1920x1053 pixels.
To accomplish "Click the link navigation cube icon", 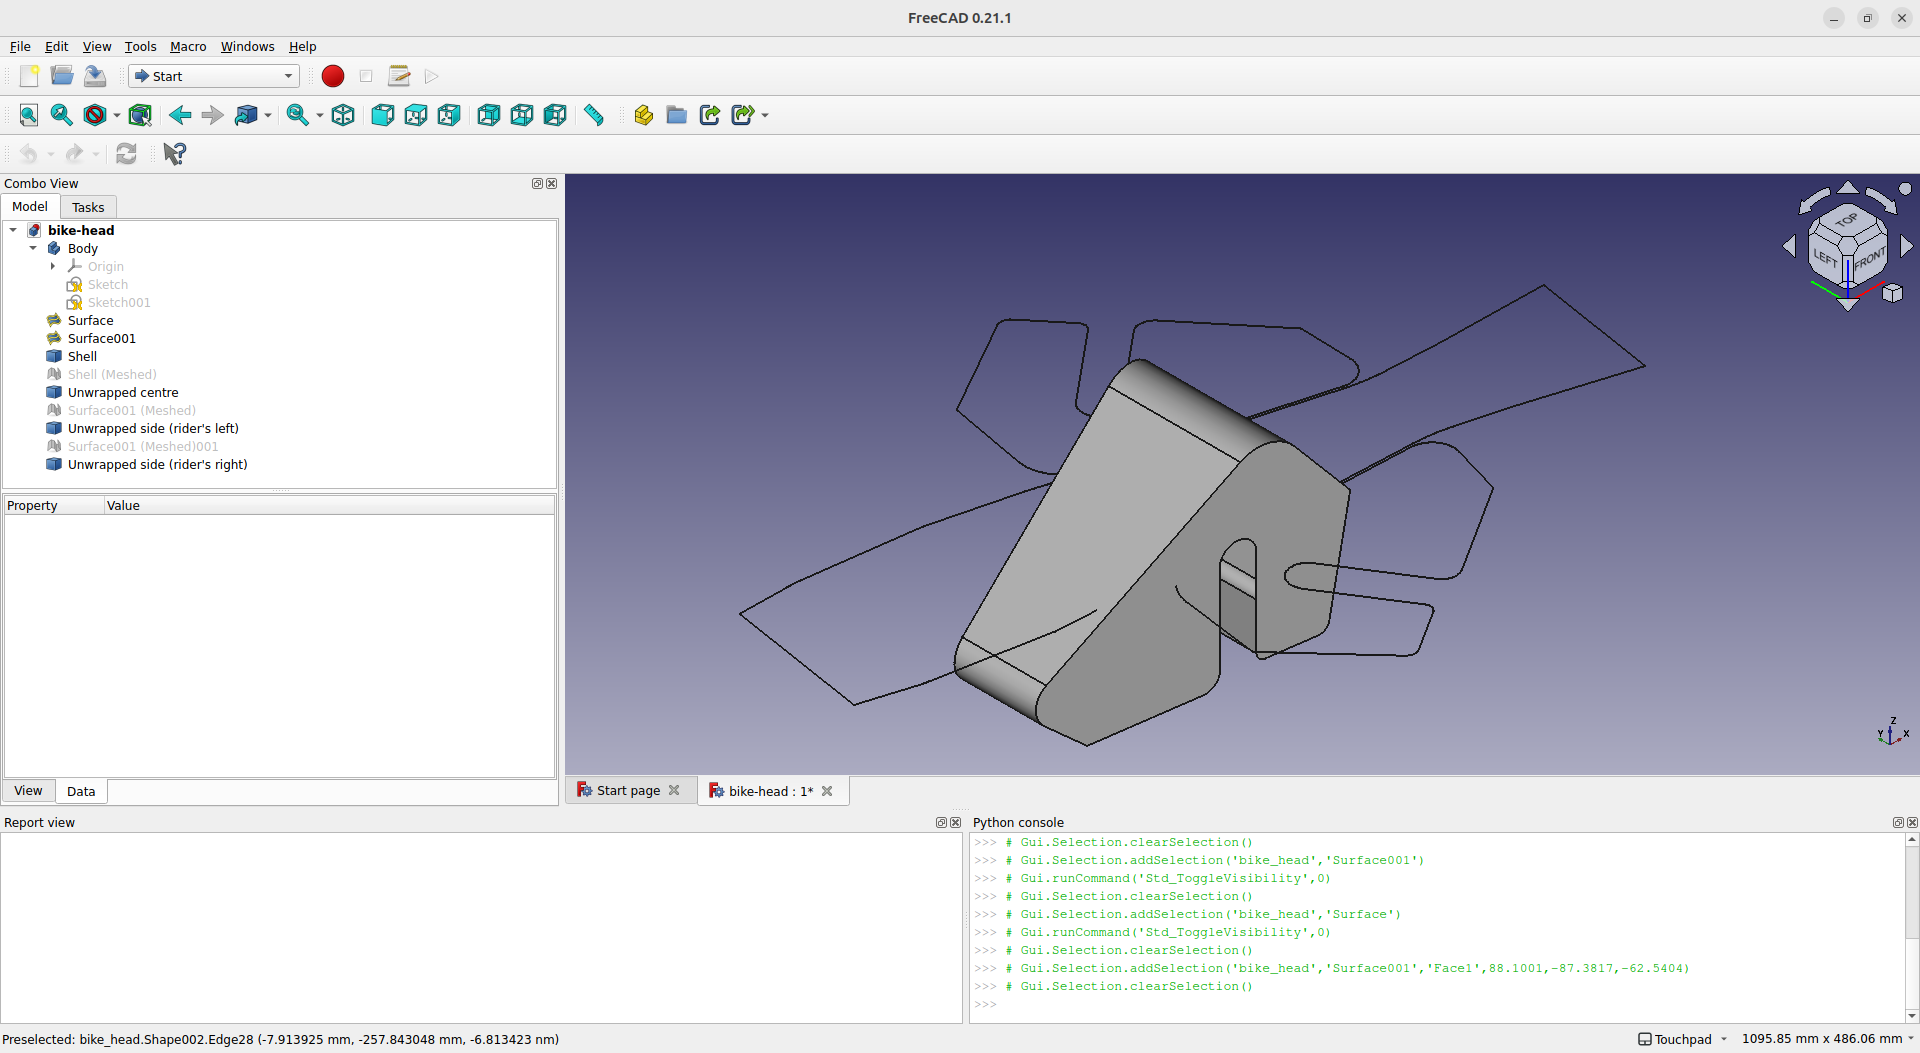I will (x=246, y=115).
